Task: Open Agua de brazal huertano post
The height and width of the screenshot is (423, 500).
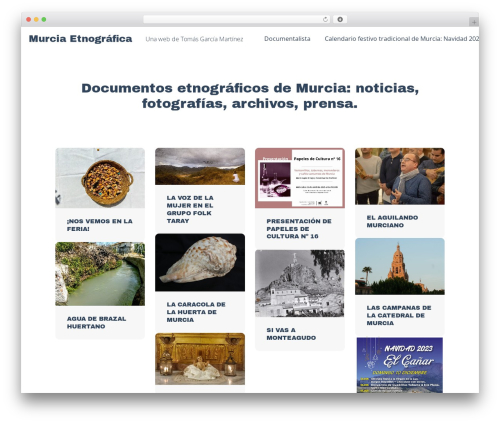Action: pyautogui.click(x=96, y=323)
